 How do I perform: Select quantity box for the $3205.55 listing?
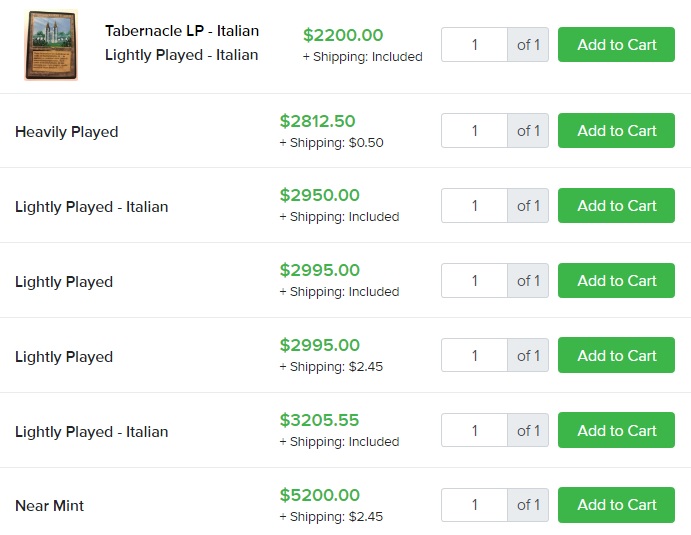click(475, 431)
